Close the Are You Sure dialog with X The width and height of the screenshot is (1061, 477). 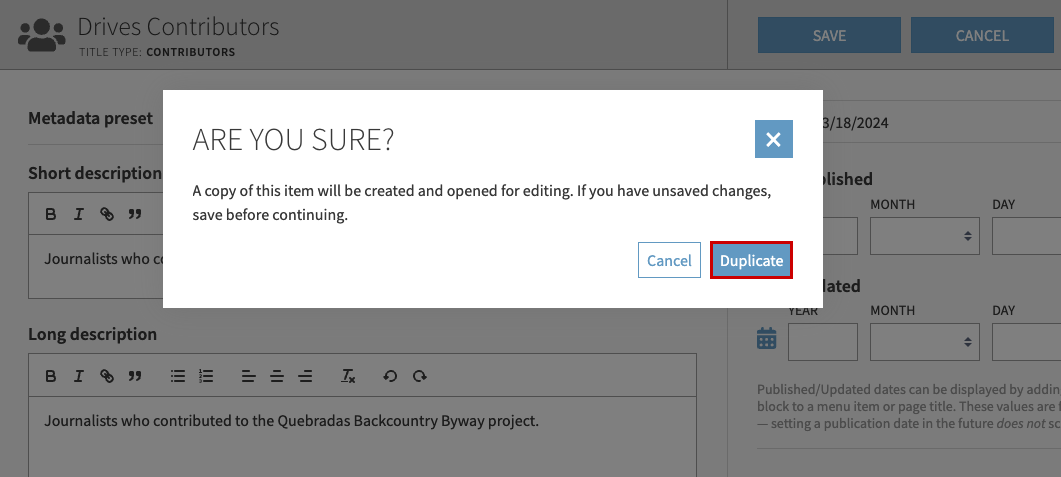coord(773,139)
